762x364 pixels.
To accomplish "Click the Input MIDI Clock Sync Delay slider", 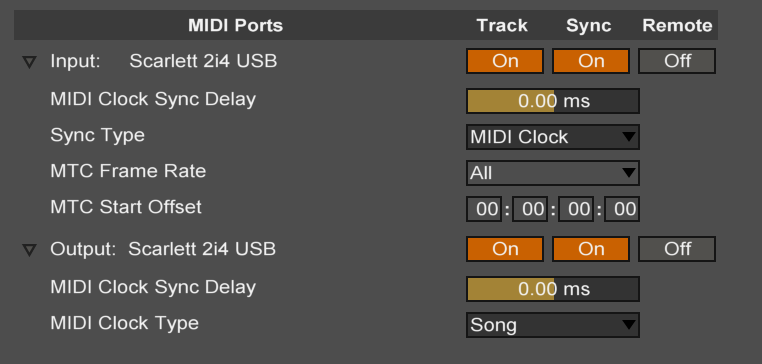I will pos(553,101).
